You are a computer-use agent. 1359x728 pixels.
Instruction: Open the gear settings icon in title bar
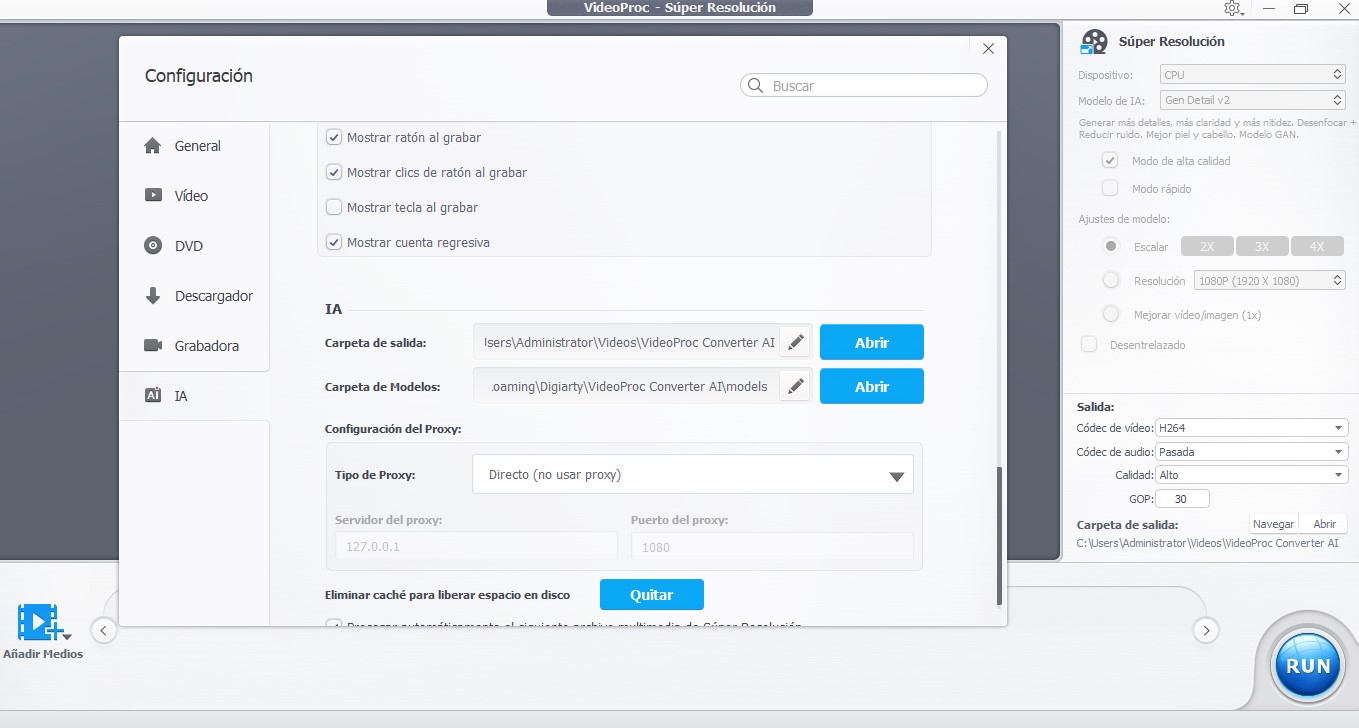[1232, 9]
